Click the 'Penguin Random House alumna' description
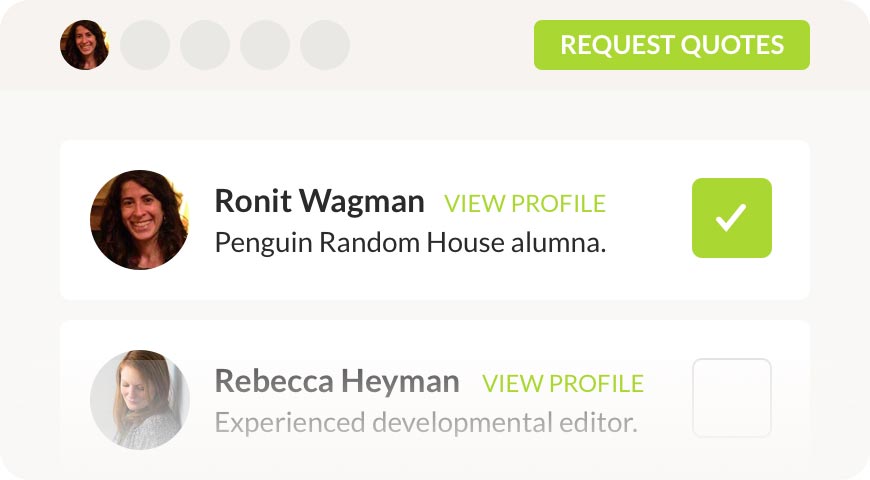The image size is (870, 480). tap(411, 242)
